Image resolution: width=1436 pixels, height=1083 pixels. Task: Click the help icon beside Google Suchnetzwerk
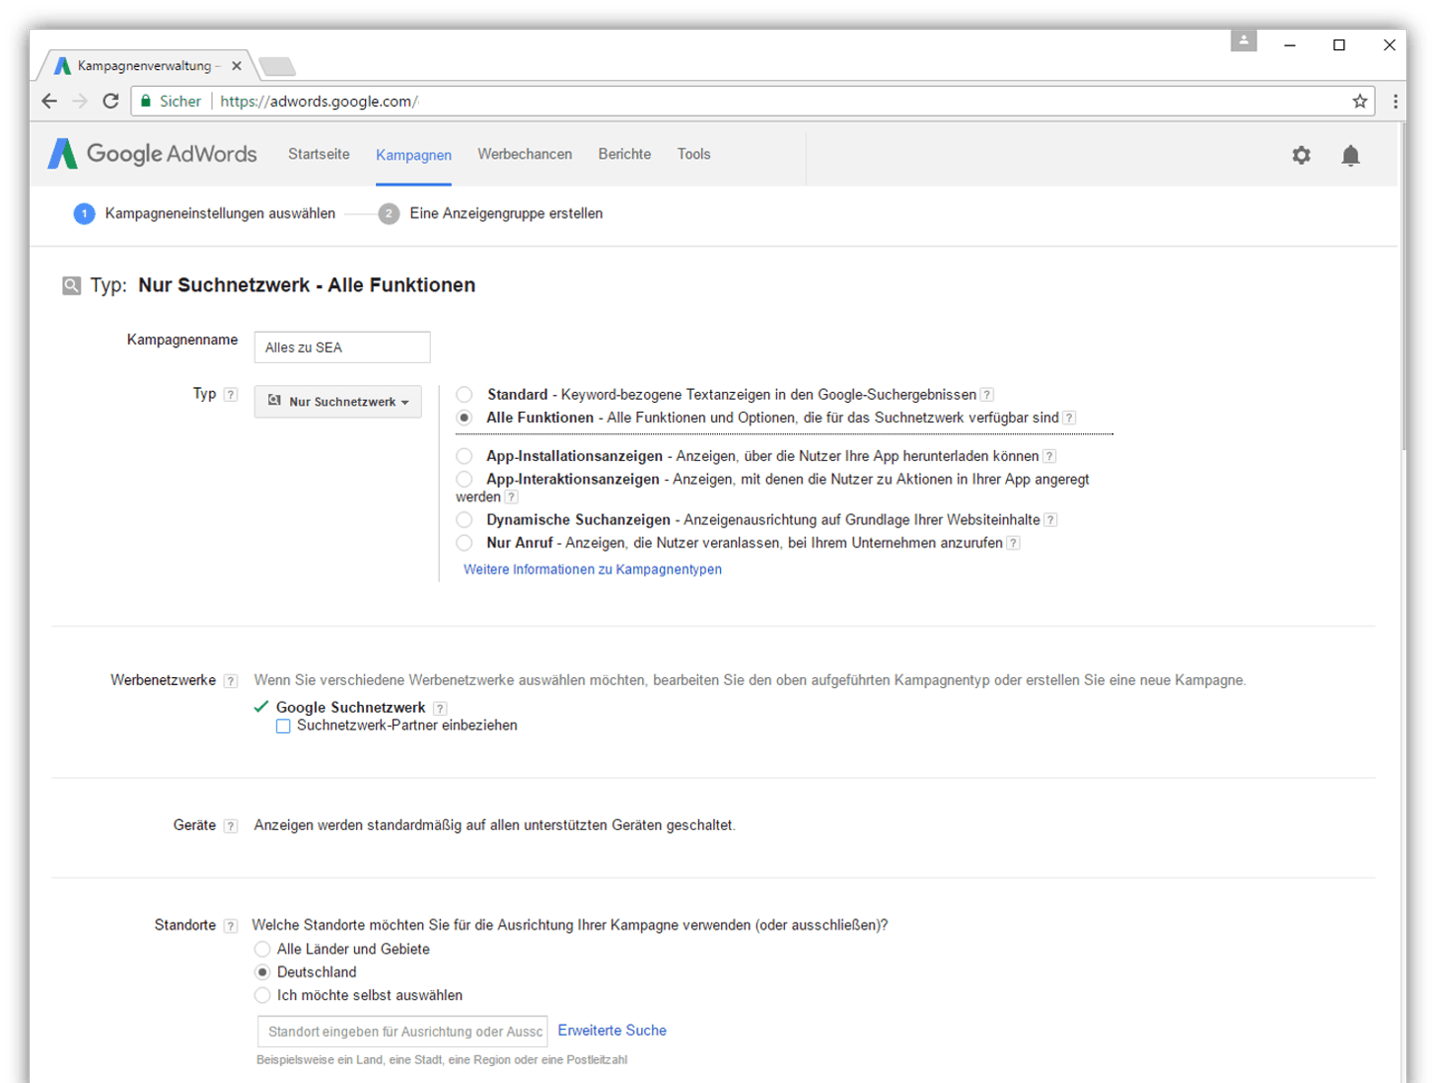[441, 707]
